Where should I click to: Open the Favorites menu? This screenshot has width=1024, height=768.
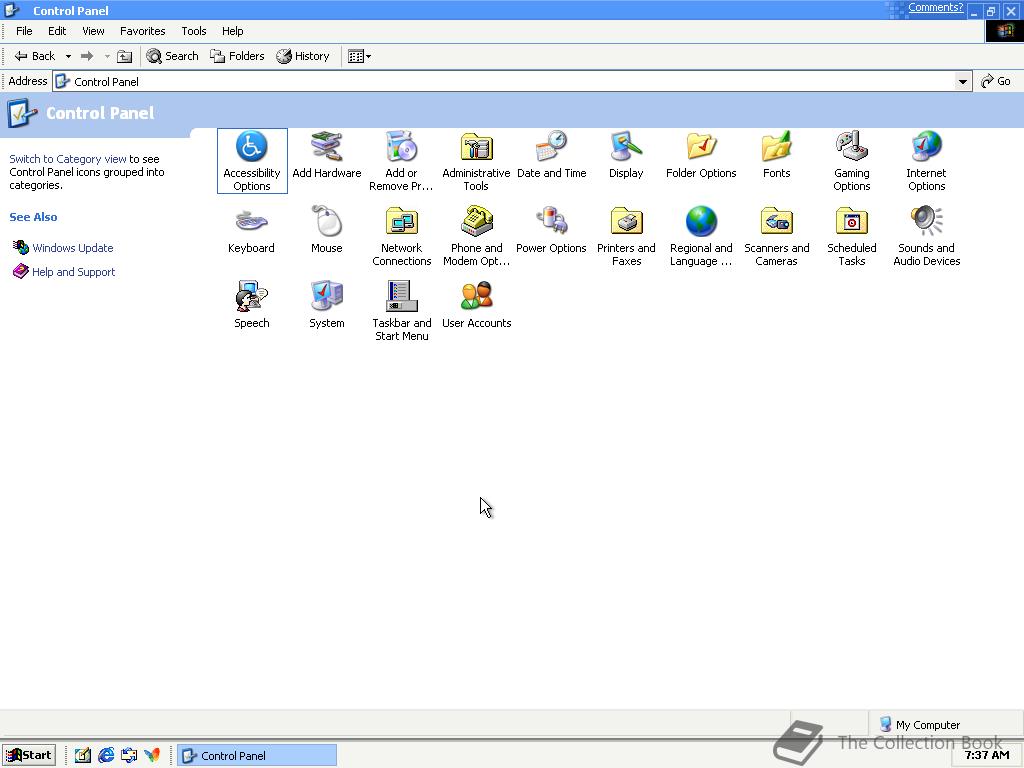point(142,31)
